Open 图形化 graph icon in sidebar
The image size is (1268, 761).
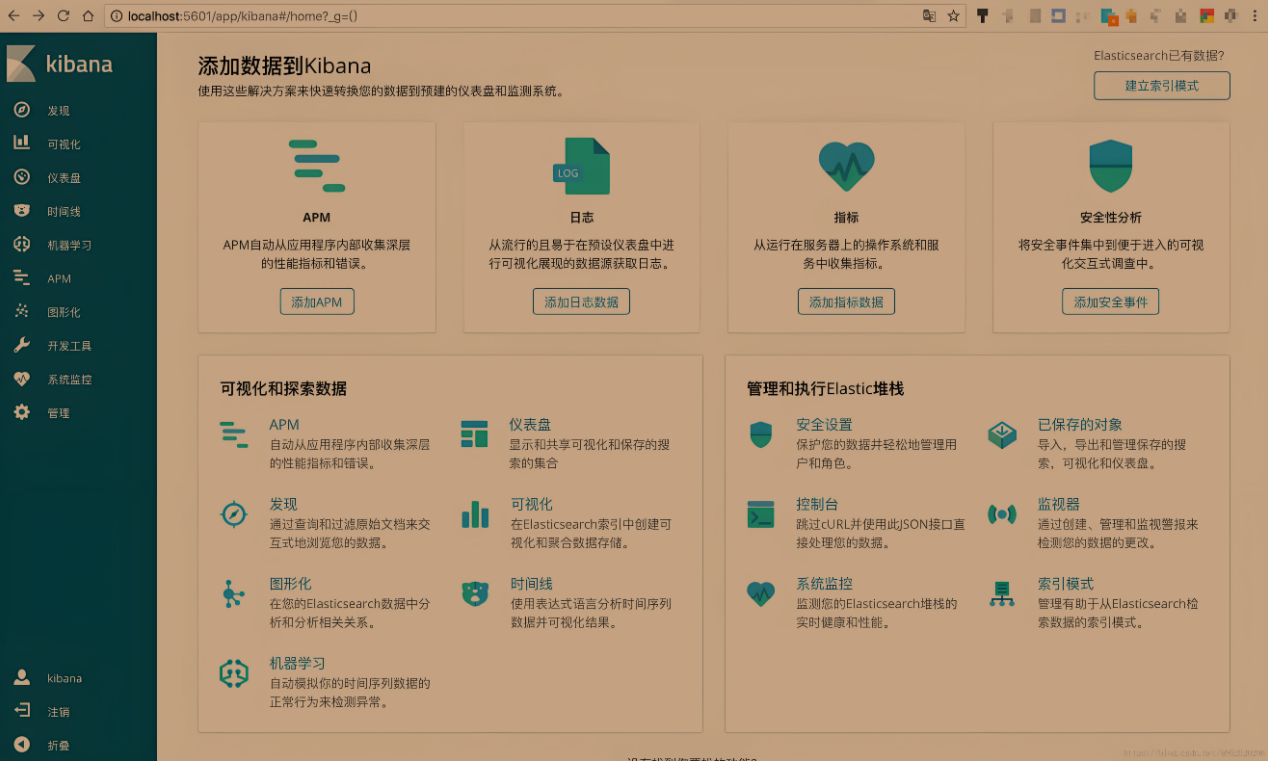pos(21,311)
